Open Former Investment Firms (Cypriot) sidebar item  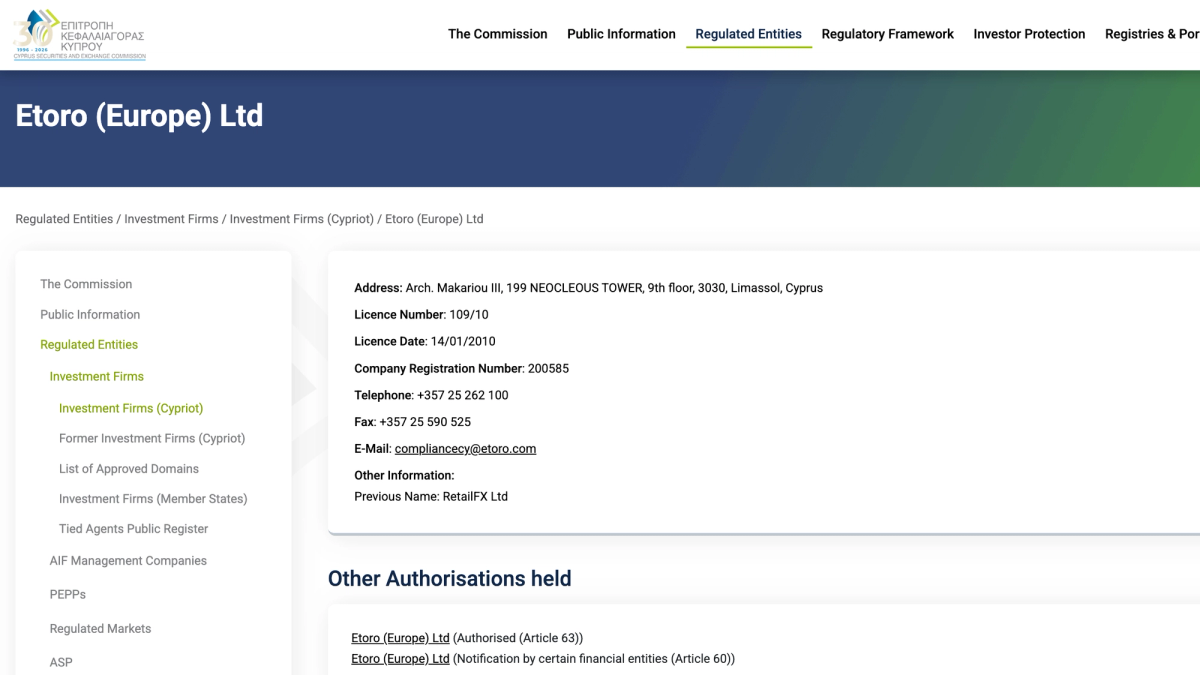152,438
